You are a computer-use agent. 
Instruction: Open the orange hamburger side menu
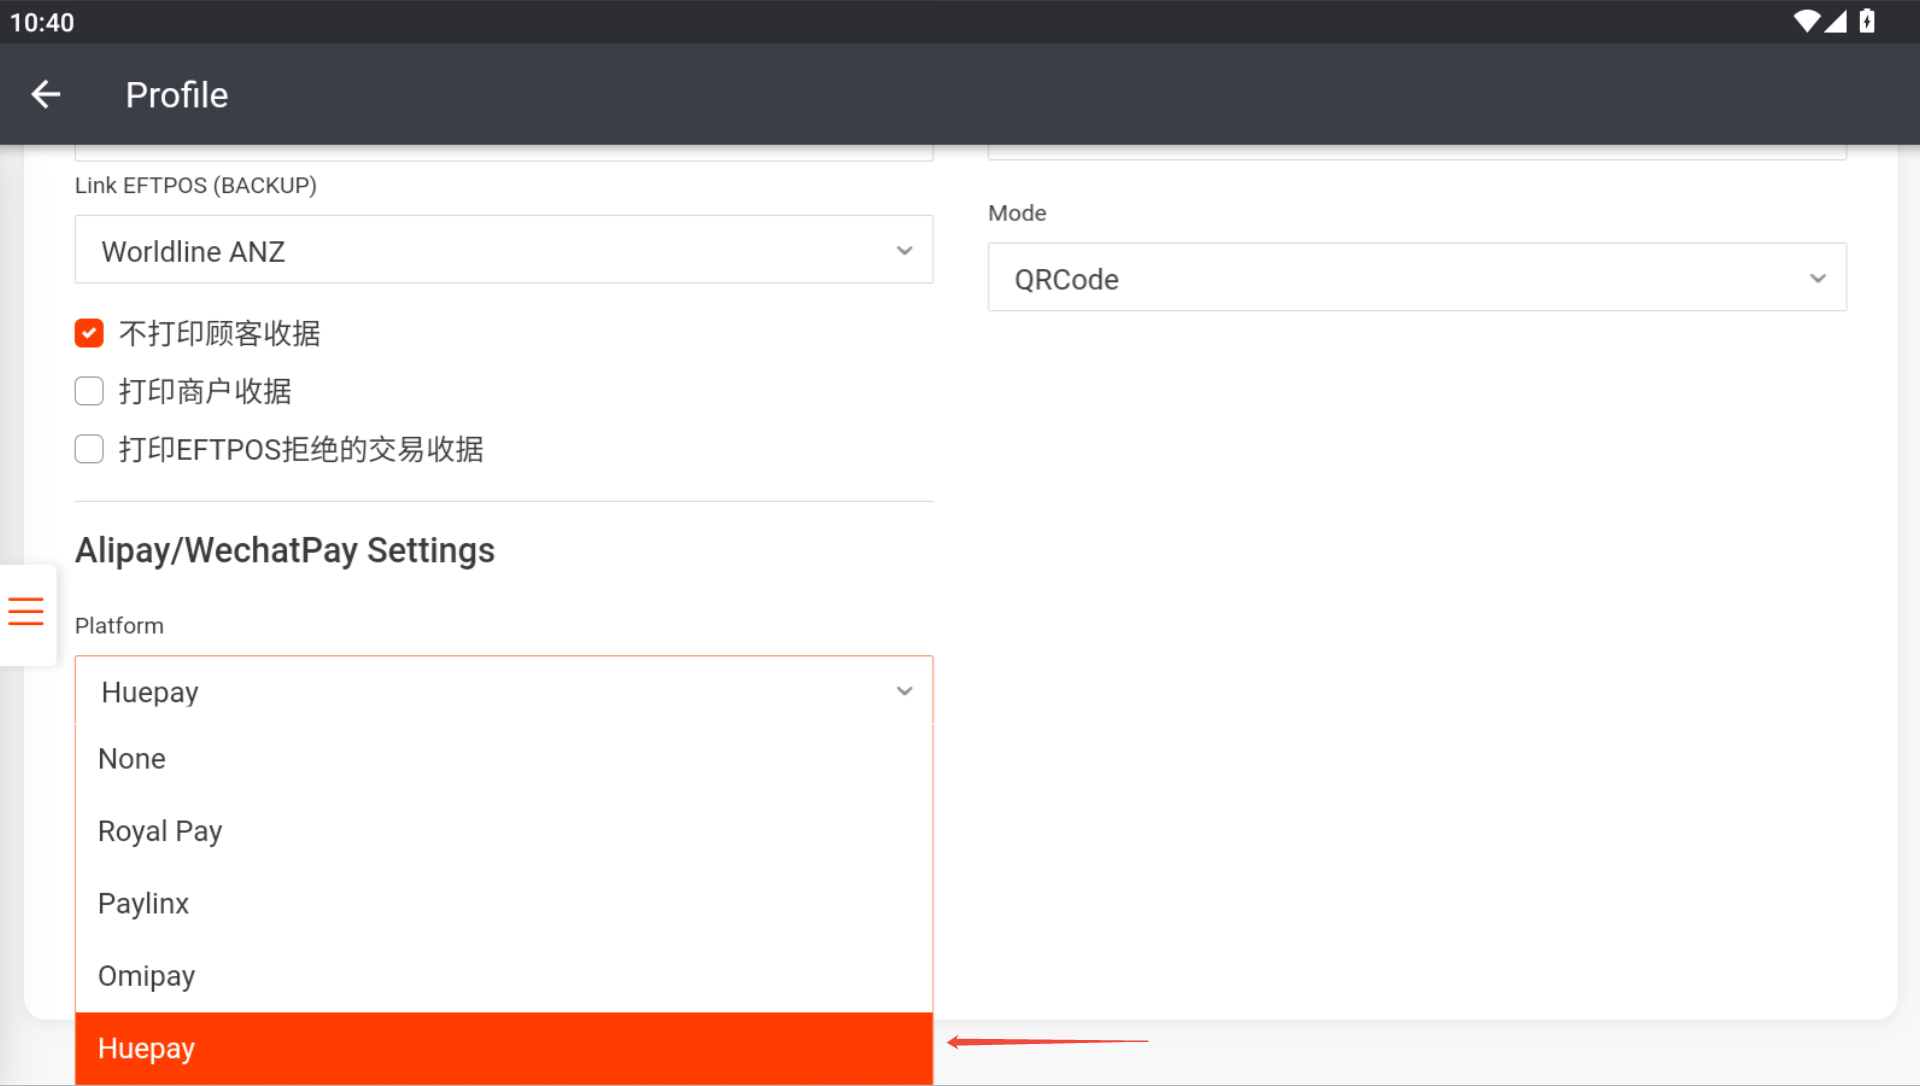[26, 611]
